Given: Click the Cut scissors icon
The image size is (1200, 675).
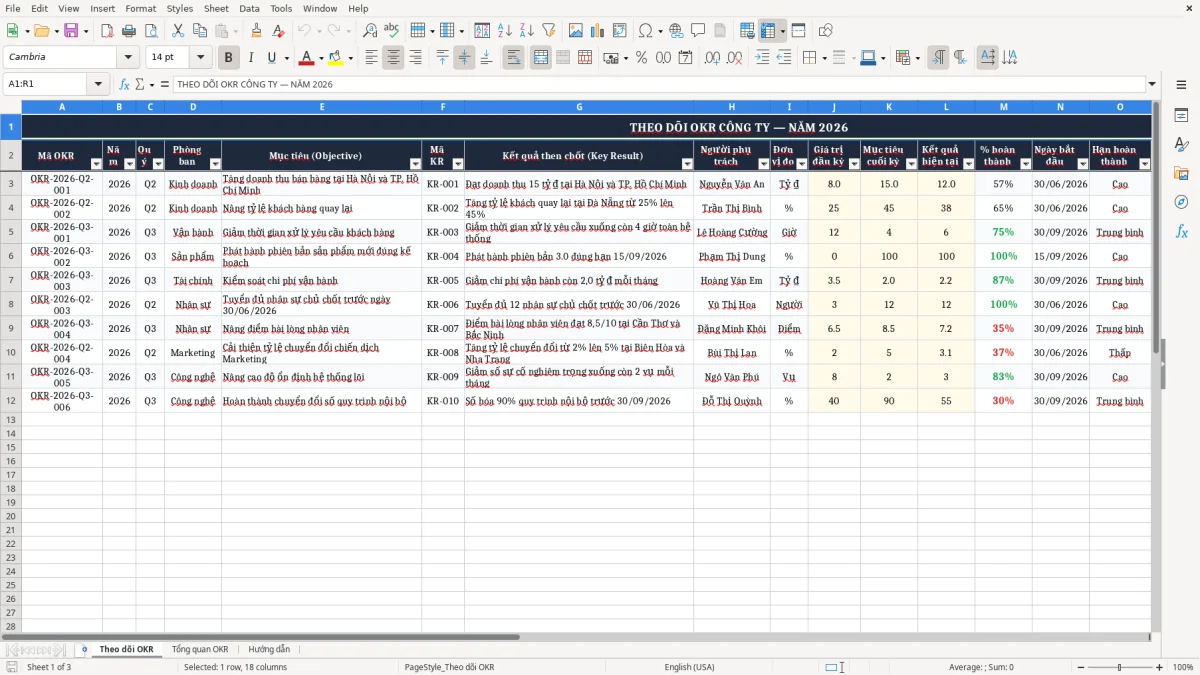Looking at the screenshot, I should tap(177, 31).
